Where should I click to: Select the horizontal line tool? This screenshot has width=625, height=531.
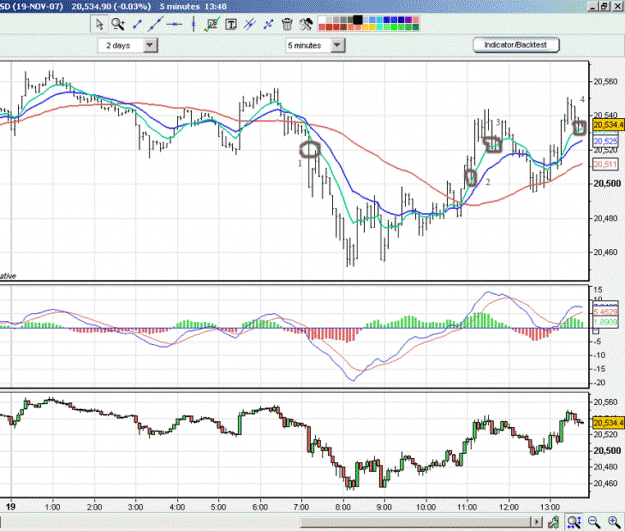click(x=174, y=24)
